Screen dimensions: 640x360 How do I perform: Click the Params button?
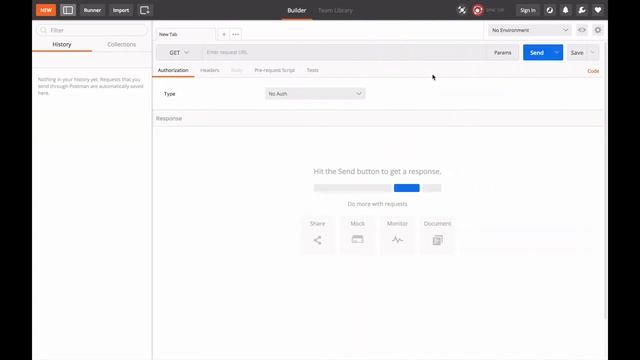pos(502,53)
